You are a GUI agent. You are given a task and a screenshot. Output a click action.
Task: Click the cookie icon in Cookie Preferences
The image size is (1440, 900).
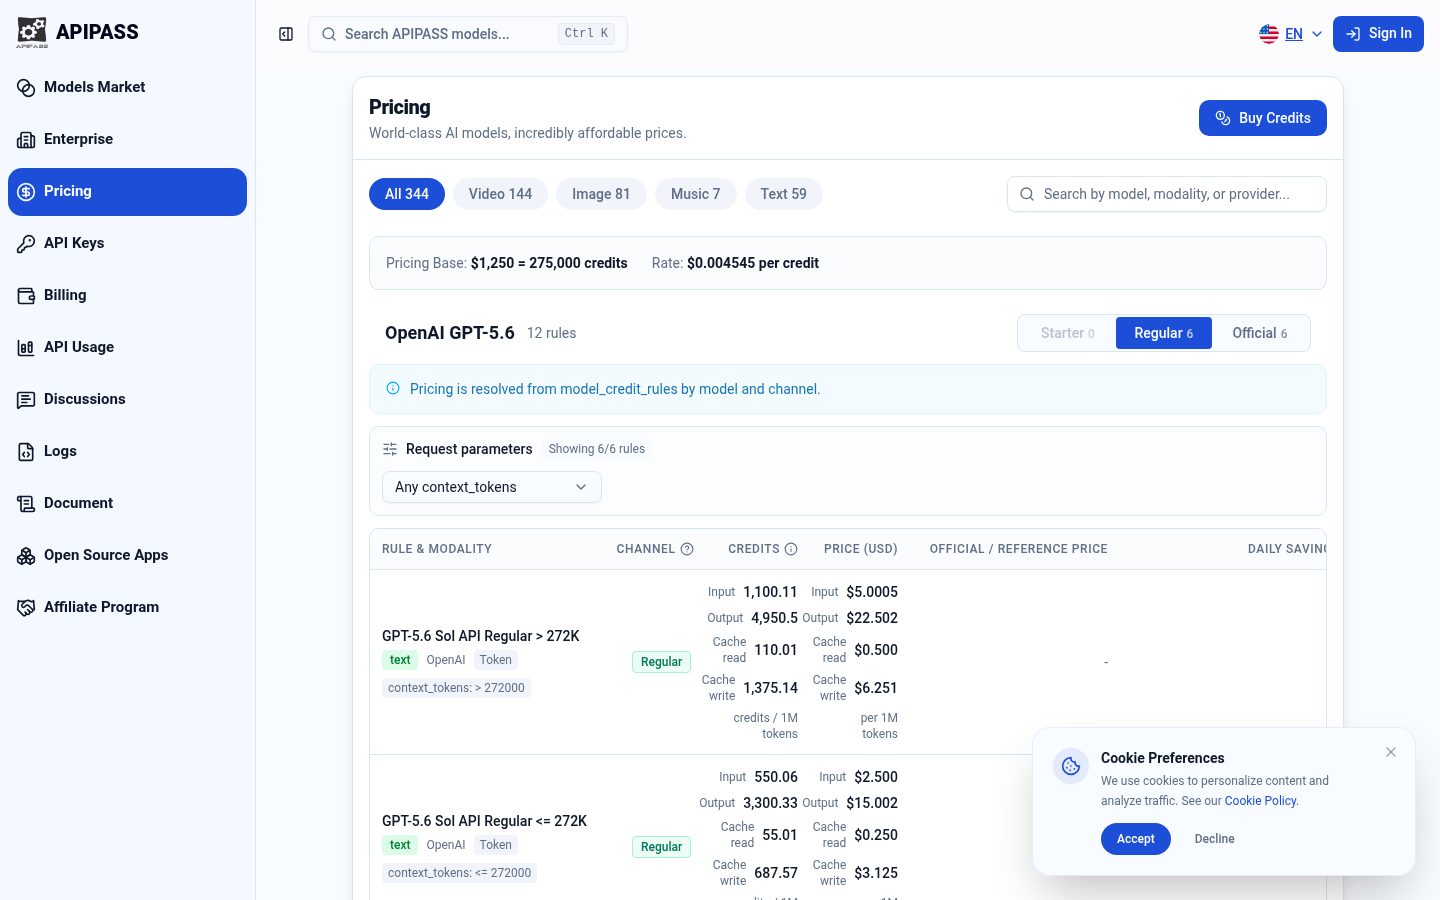tap(1071, 766)
